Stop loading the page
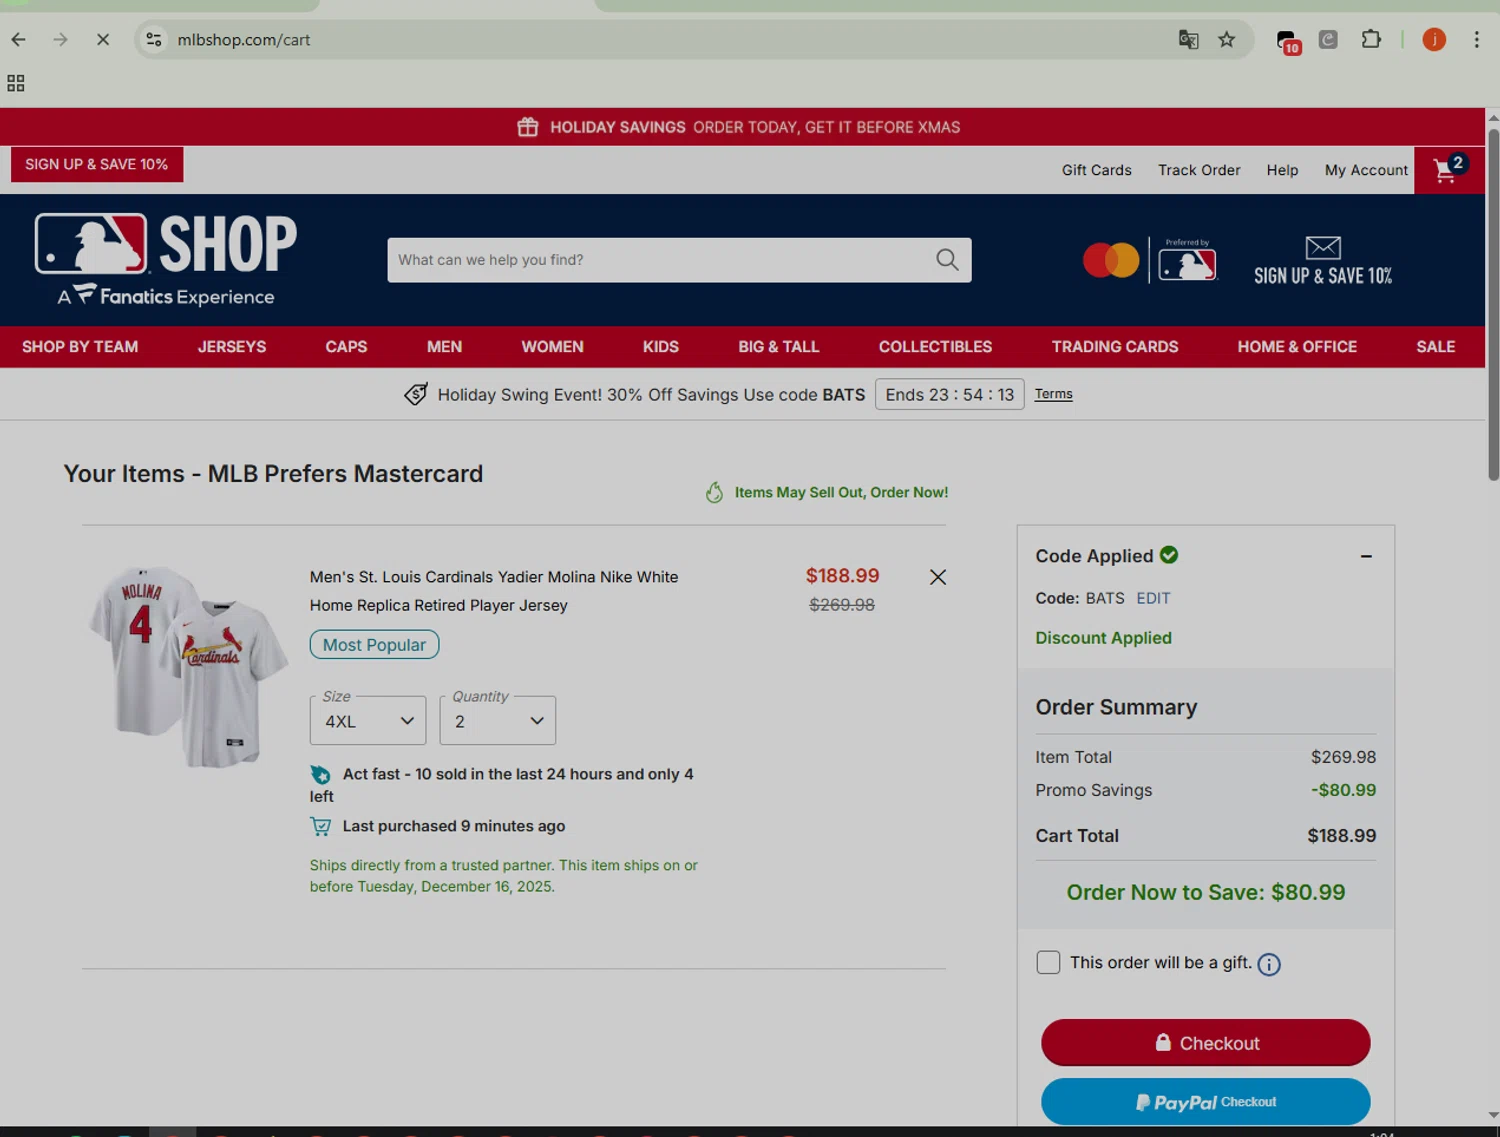 (x=103, y=40)
